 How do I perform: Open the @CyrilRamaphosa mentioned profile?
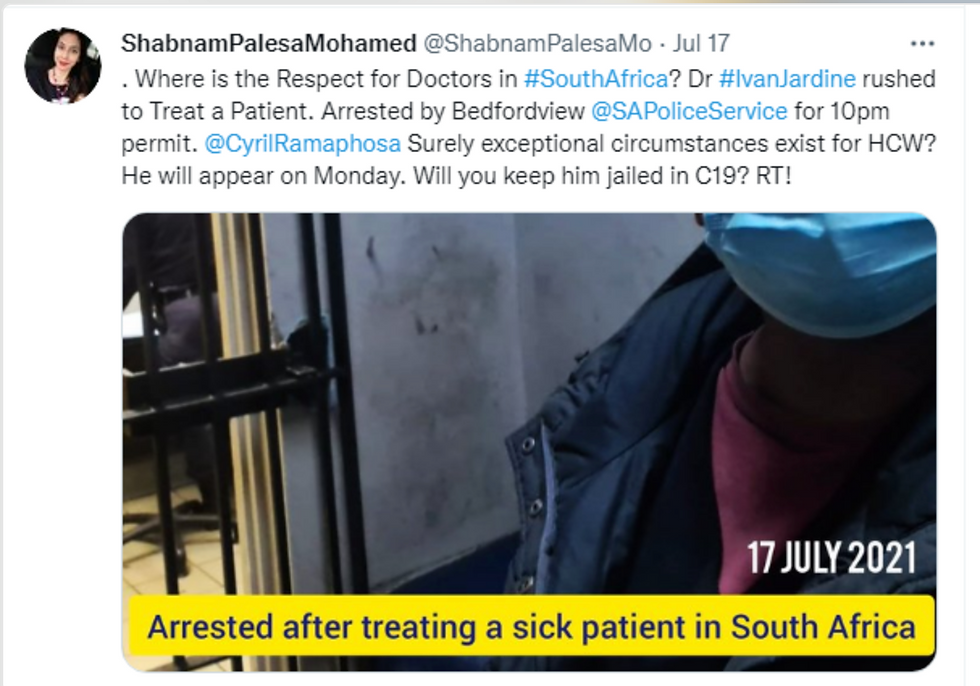302,144
